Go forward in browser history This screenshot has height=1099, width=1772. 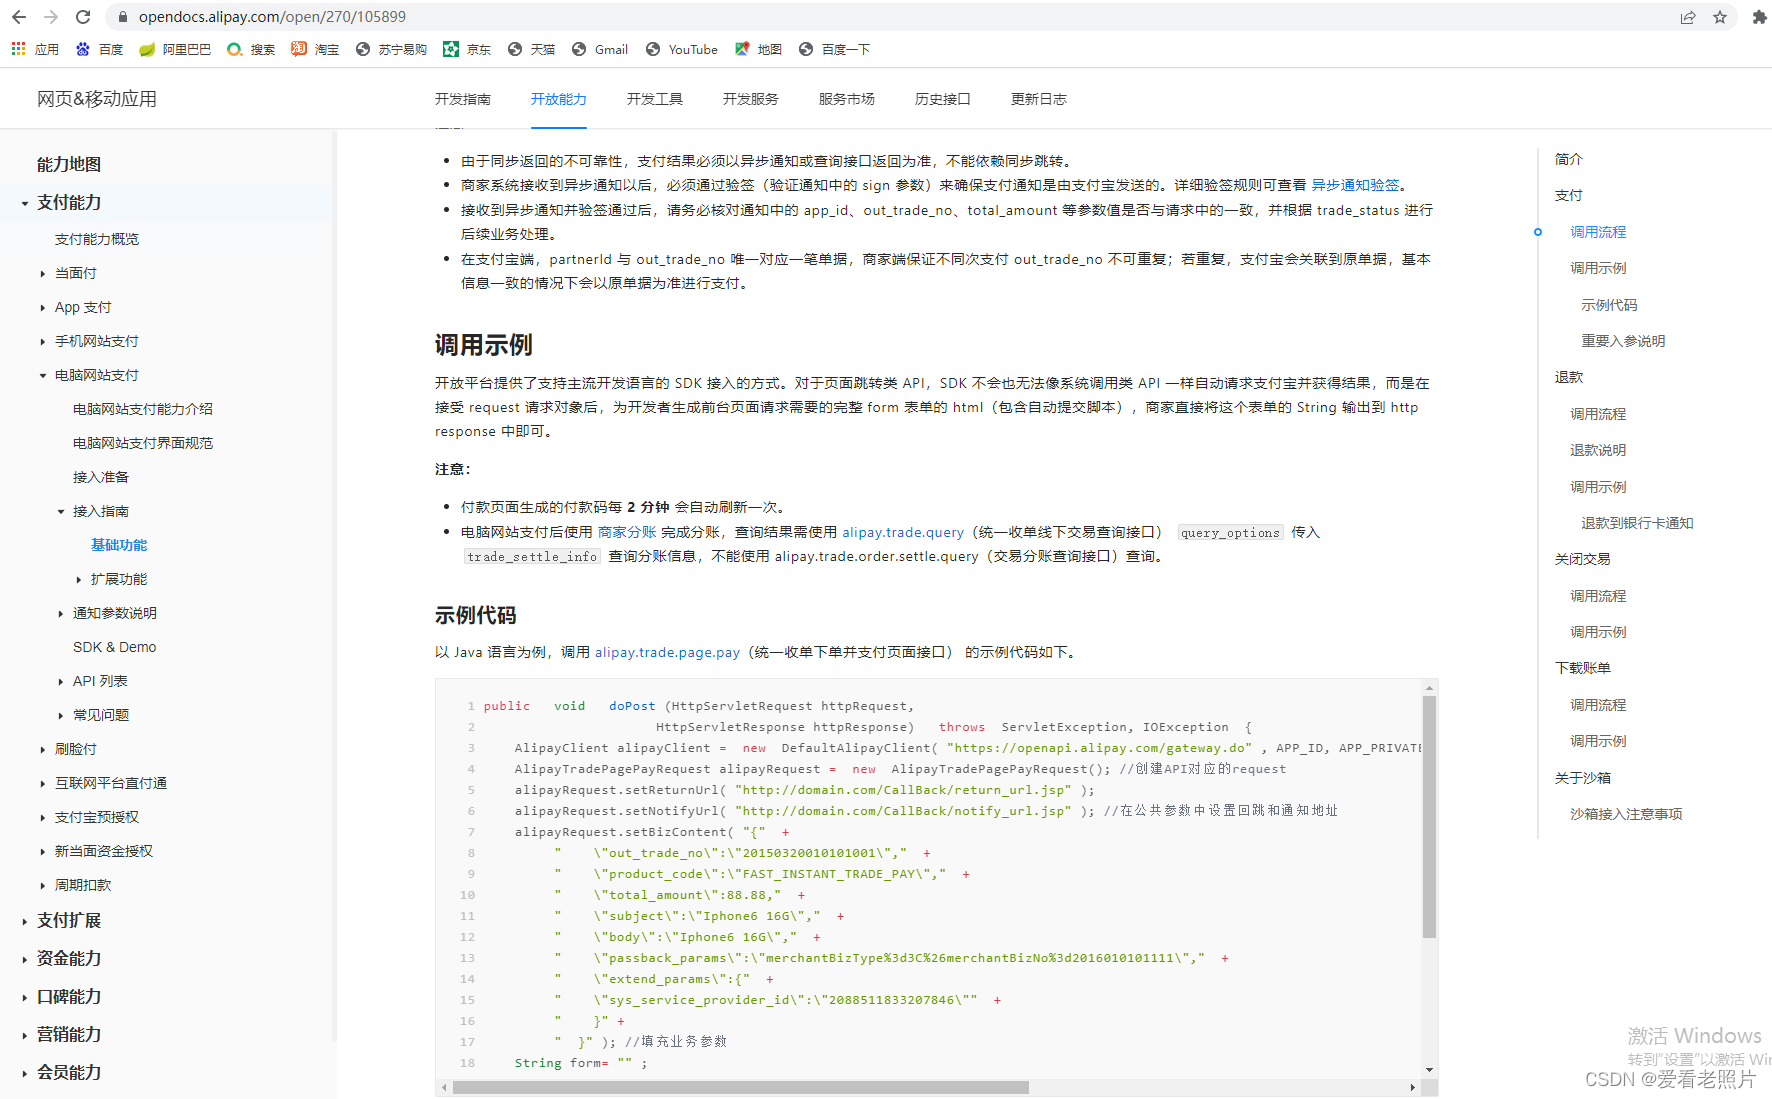coord(51,17)
